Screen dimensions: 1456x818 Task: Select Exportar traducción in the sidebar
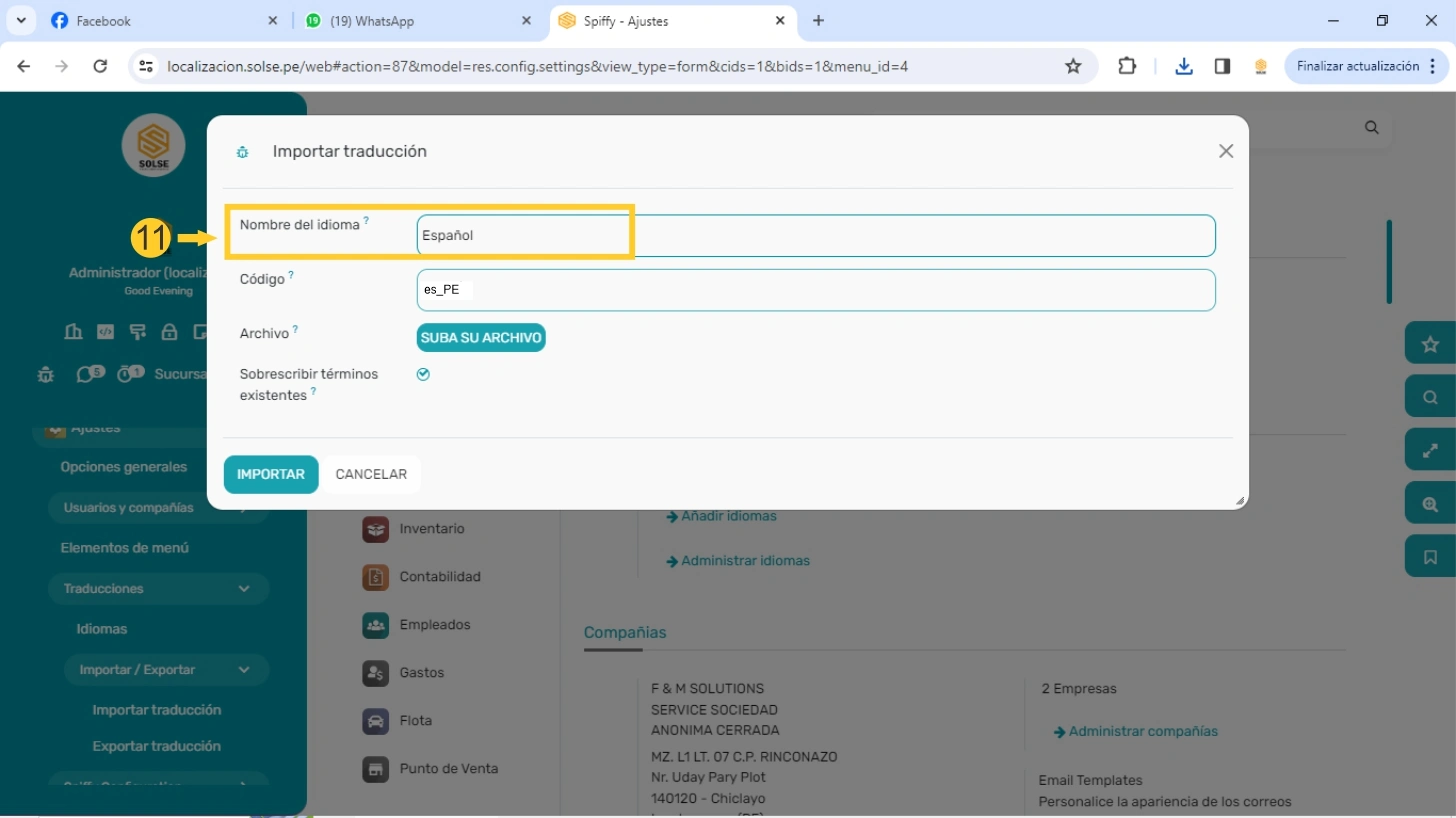click(x=156, y=746)
